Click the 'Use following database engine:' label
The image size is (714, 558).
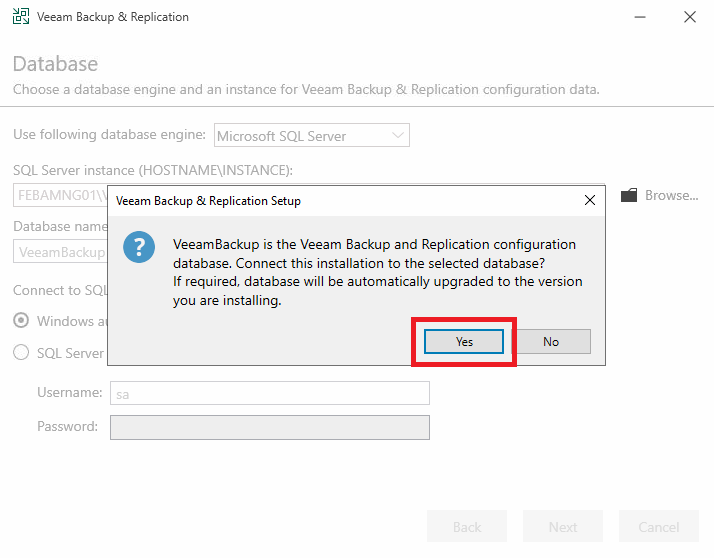[x=109, y=134]
